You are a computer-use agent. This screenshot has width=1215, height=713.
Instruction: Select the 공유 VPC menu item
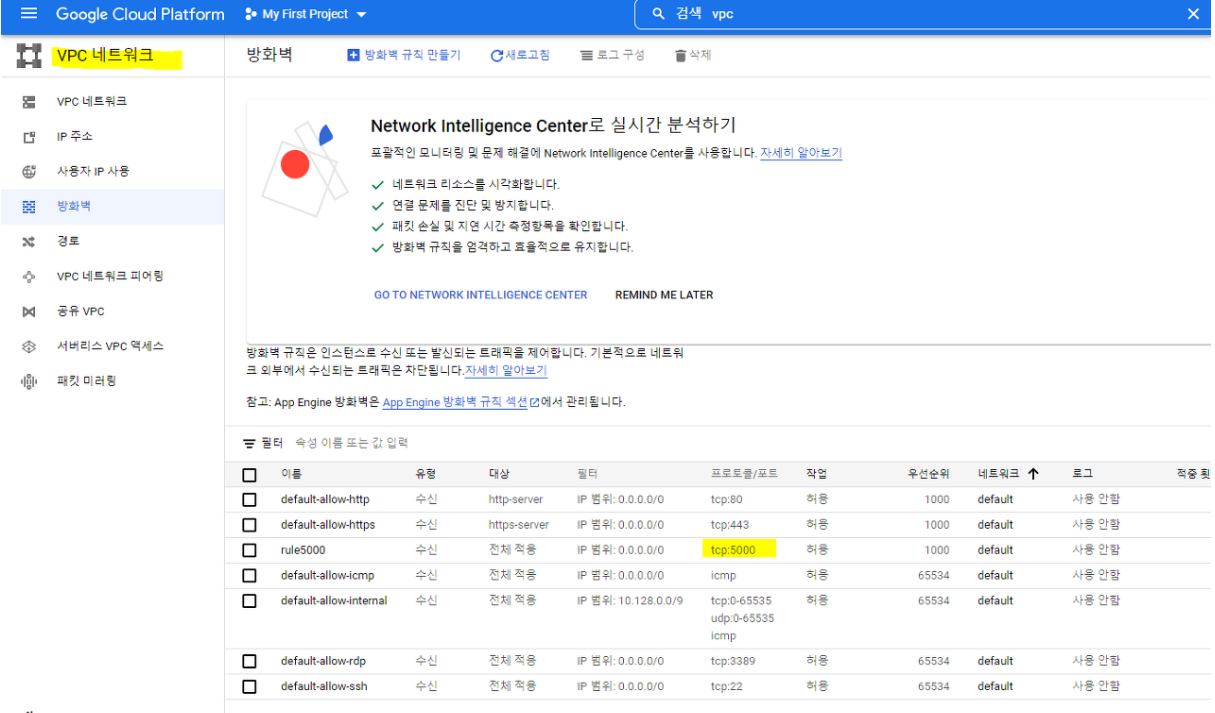(81, 312)
